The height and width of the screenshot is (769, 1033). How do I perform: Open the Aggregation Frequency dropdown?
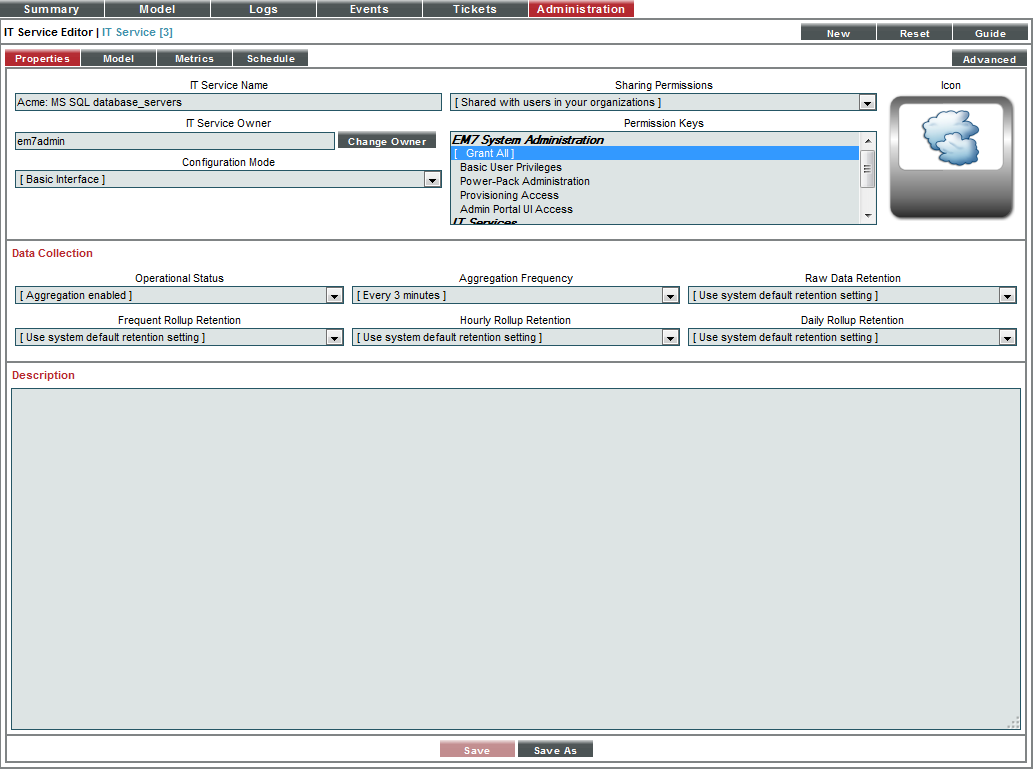pyautogui.click(x=670, y=295)
